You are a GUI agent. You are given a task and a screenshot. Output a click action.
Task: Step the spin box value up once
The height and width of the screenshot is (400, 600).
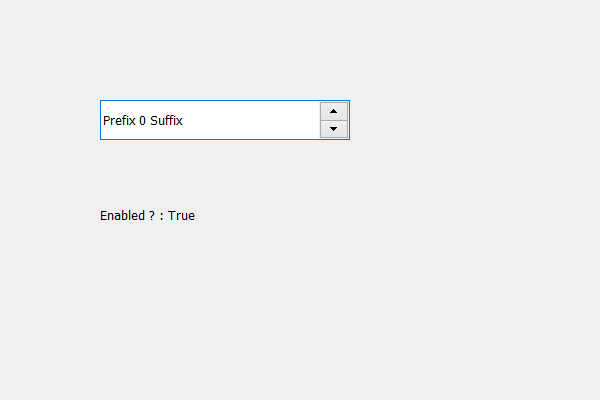click(x=333, y=111)
